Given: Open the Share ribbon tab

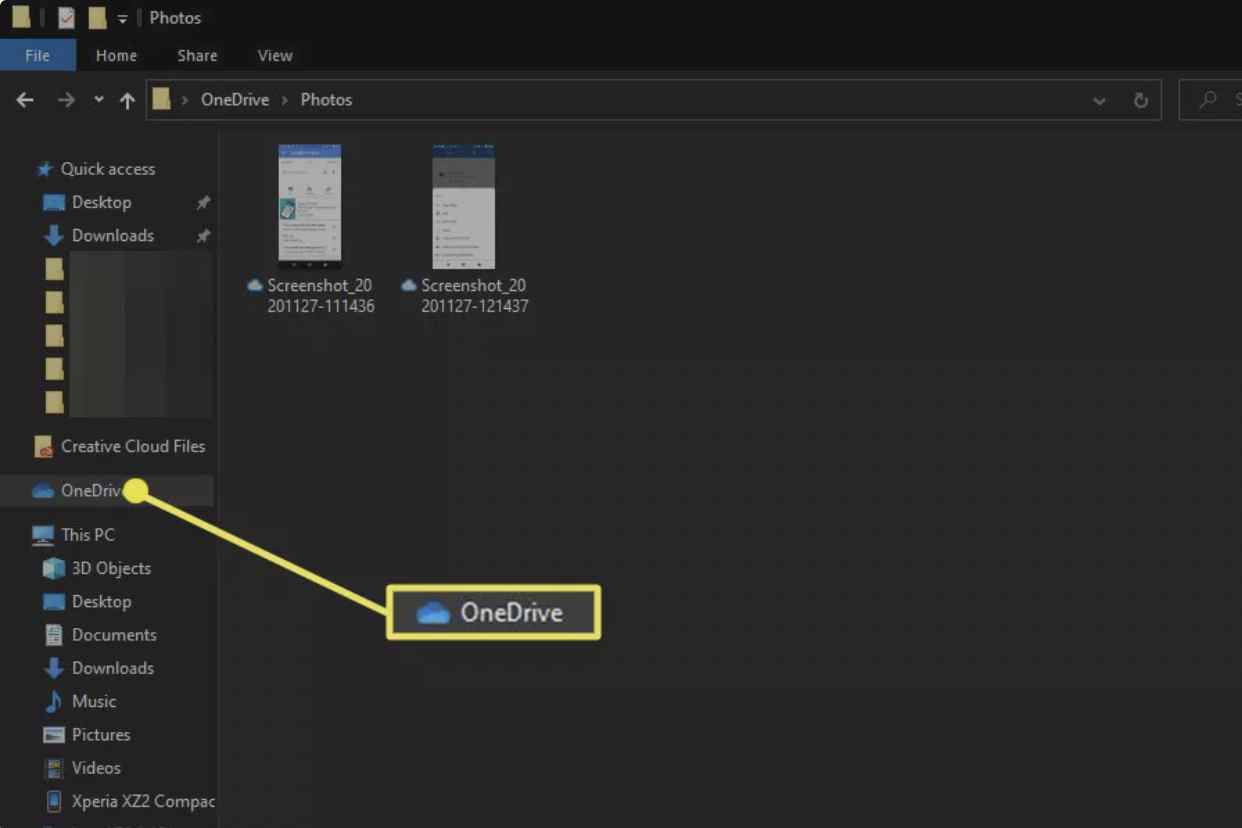Looking at the screenshot, I should 197,56.
